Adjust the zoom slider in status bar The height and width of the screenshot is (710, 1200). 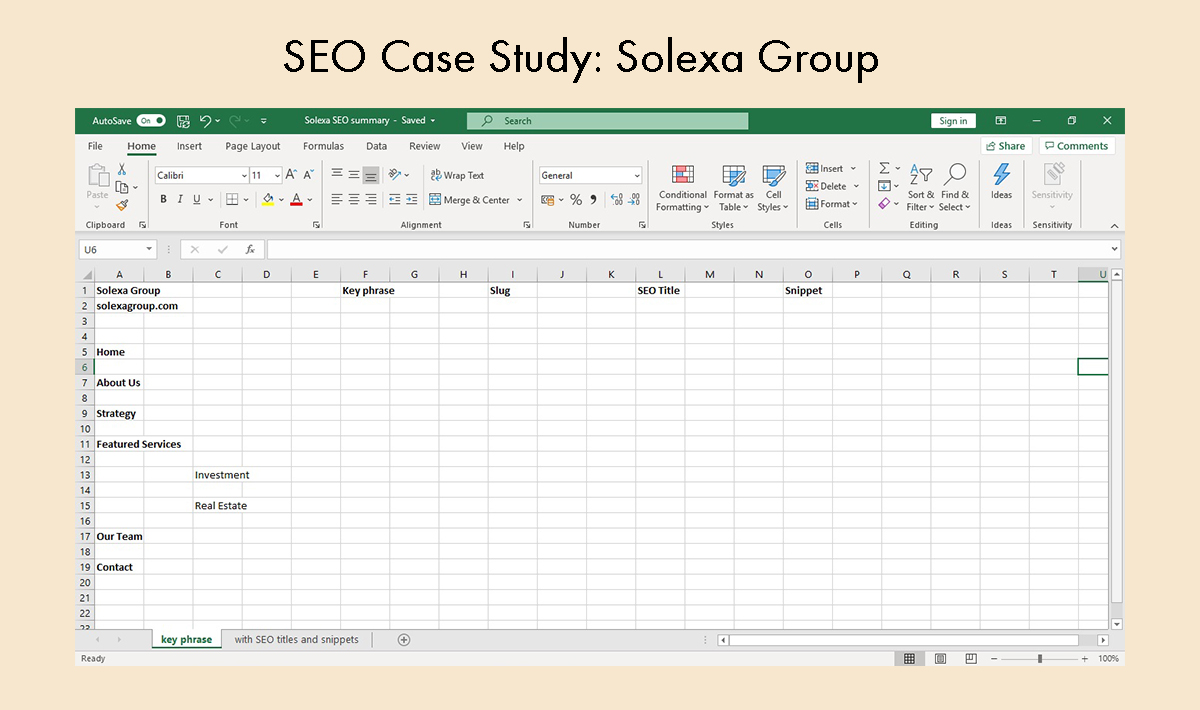[x=1040, y=659]
